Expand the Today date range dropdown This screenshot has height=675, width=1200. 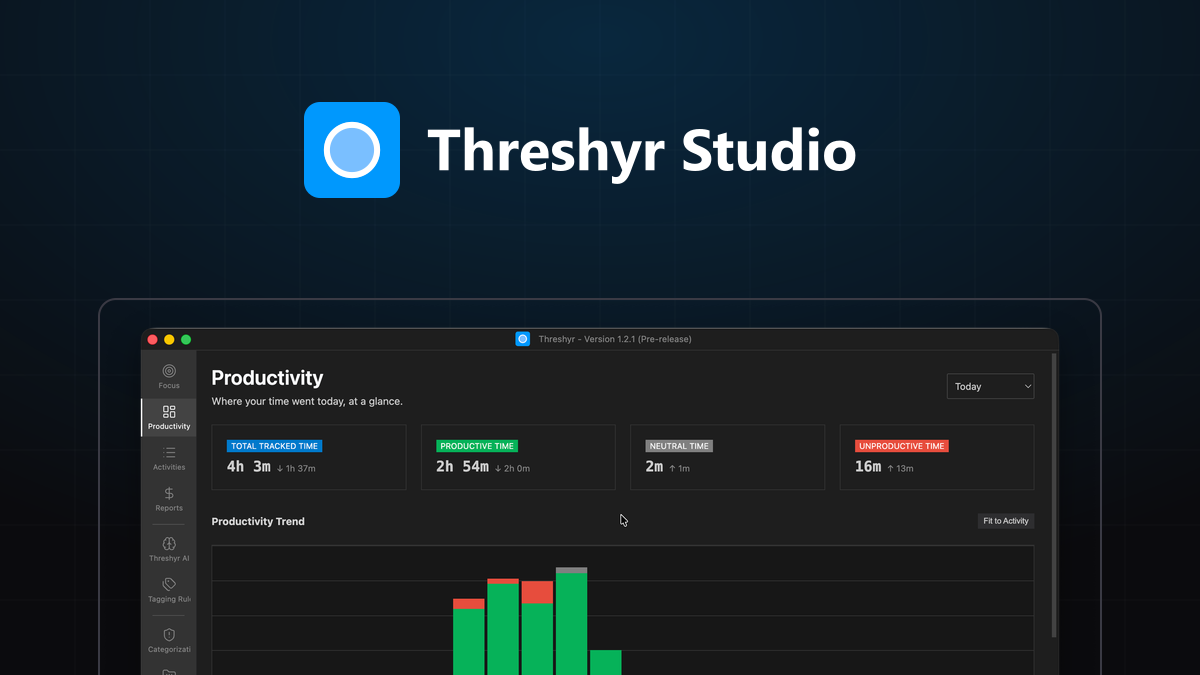990,386
